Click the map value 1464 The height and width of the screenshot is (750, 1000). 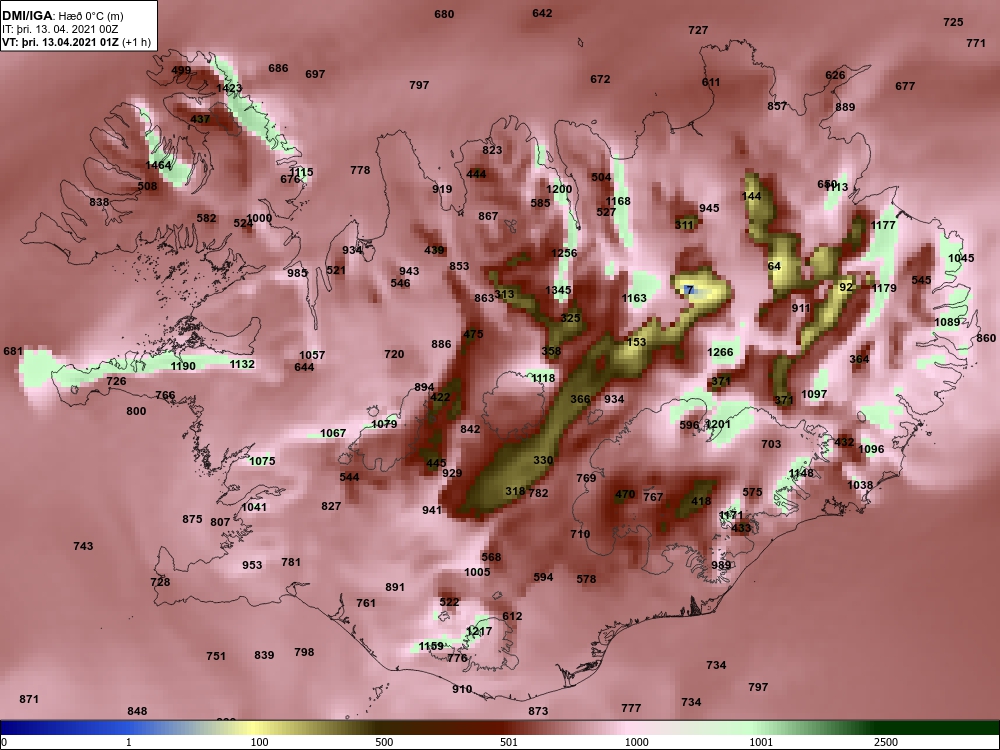pyautogui.click(x=158, y=165)
